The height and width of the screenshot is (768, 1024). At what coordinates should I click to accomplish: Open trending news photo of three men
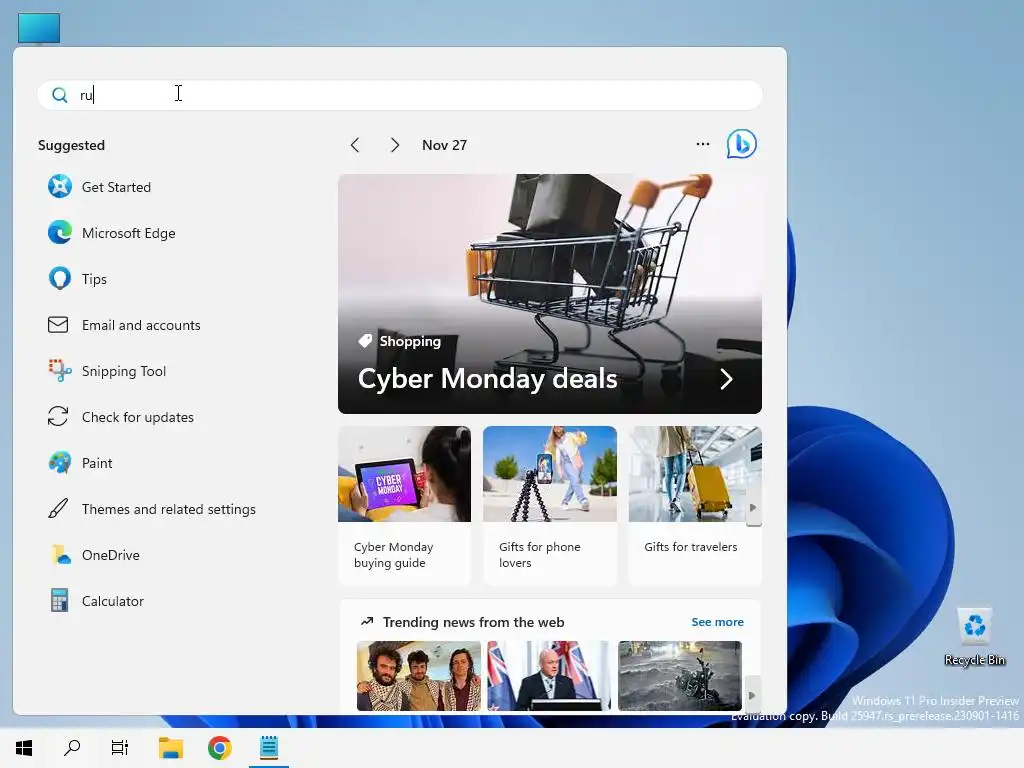(419, 675)
